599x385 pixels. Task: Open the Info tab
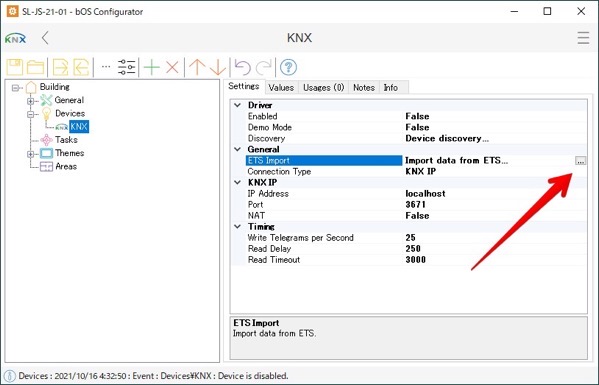tap(391, 87)
